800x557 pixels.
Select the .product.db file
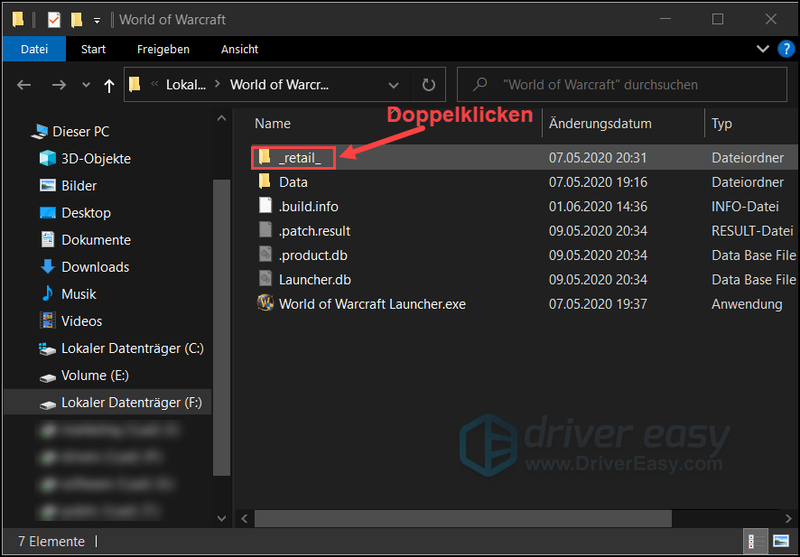pos(313,256)
